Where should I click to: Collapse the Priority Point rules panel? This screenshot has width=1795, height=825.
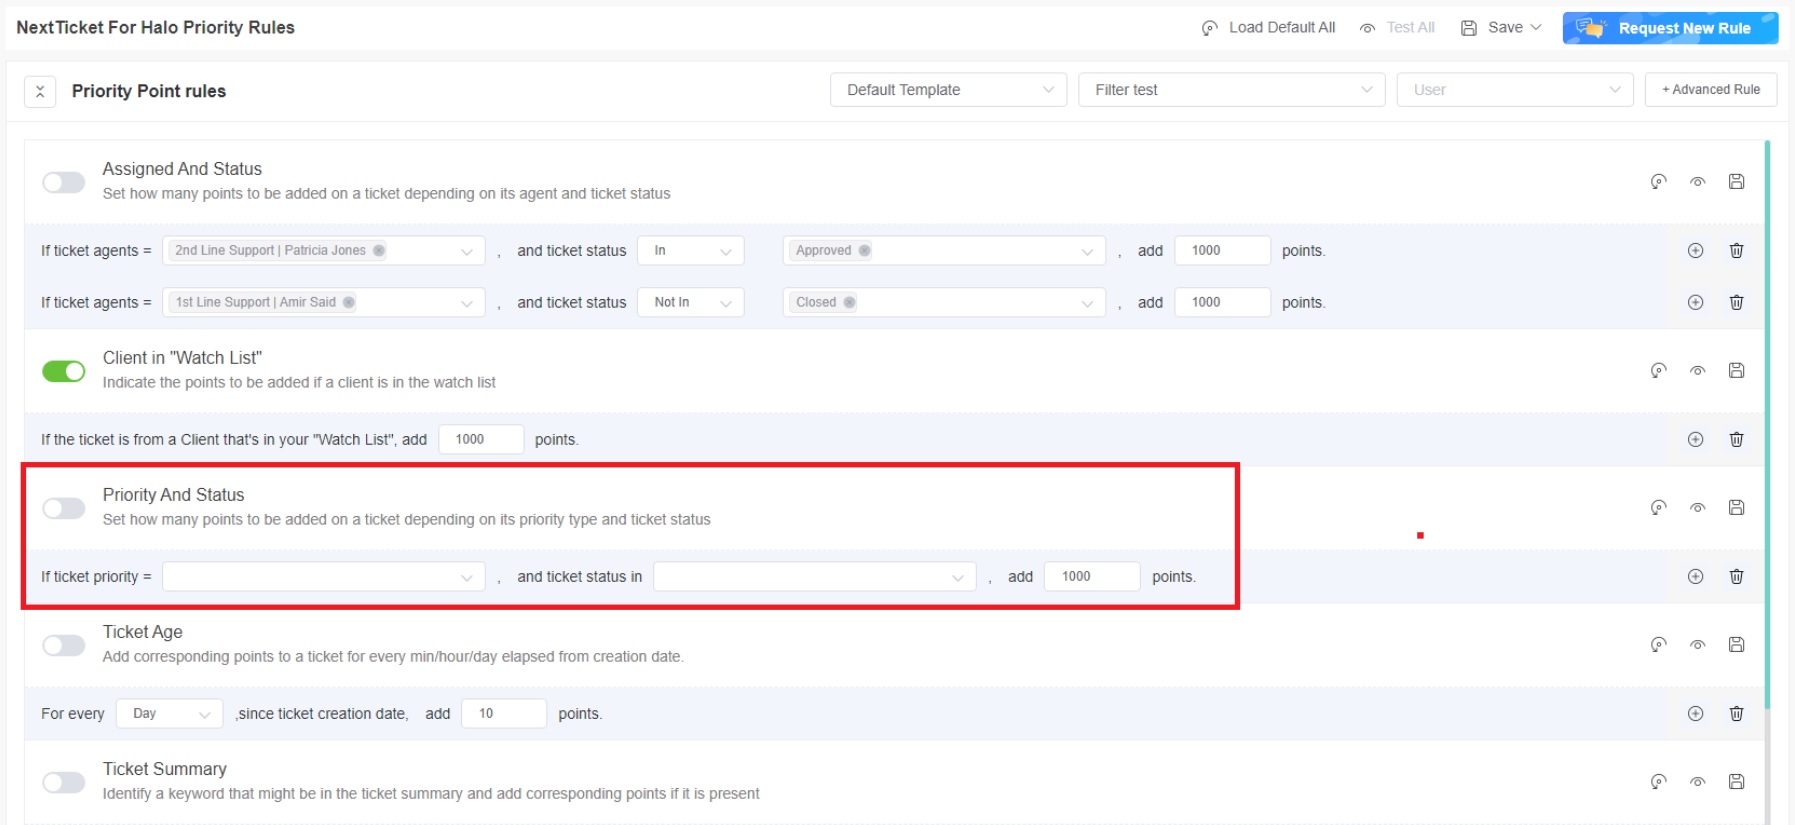point(40,91)
